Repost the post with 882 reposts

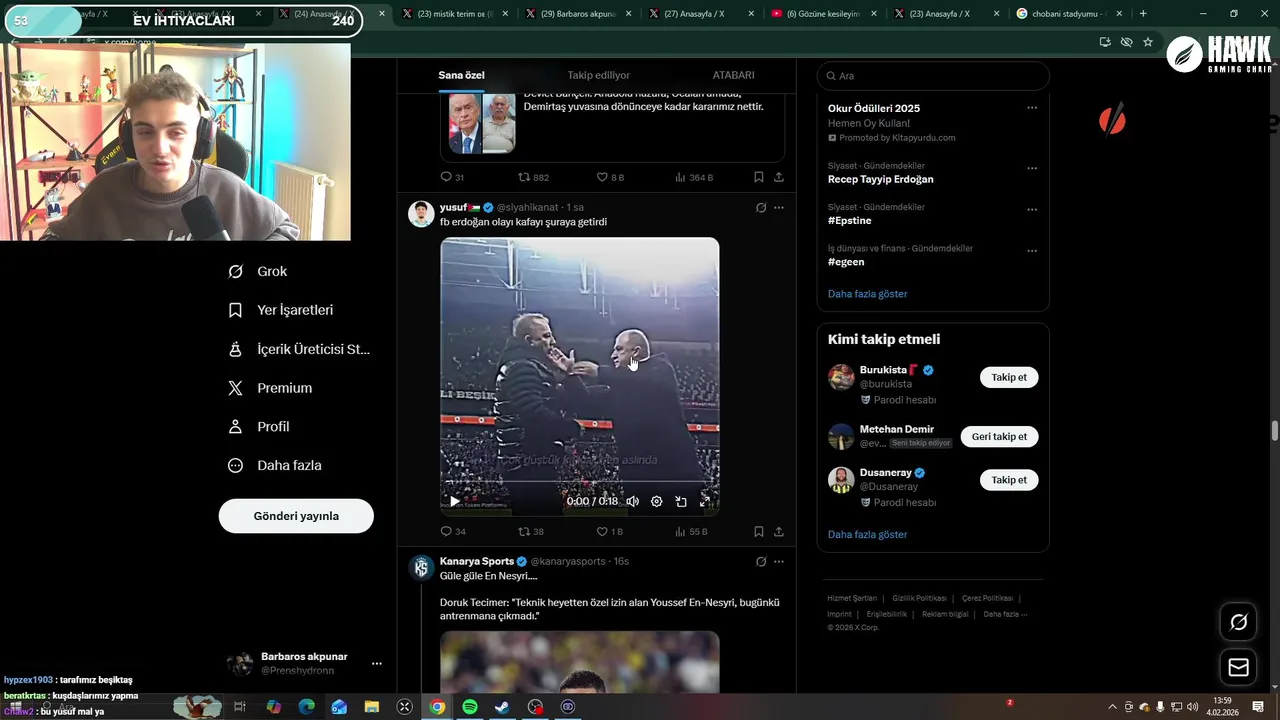[533, 177]
